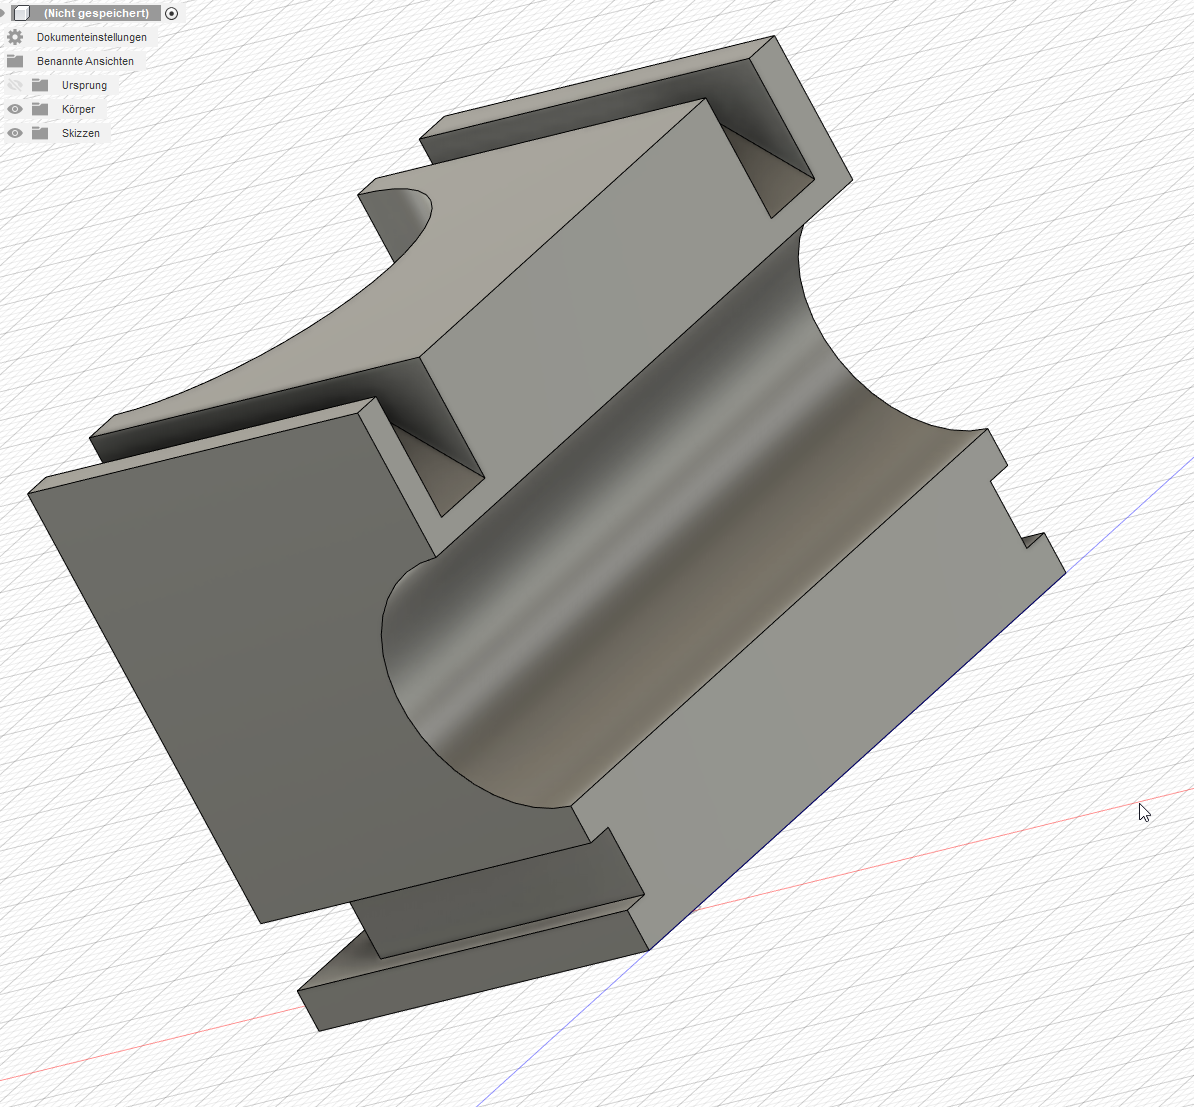Toggle visibility of the Skizzen folder
This screenshot has width=1194, height=1107.
coord(14,133)
